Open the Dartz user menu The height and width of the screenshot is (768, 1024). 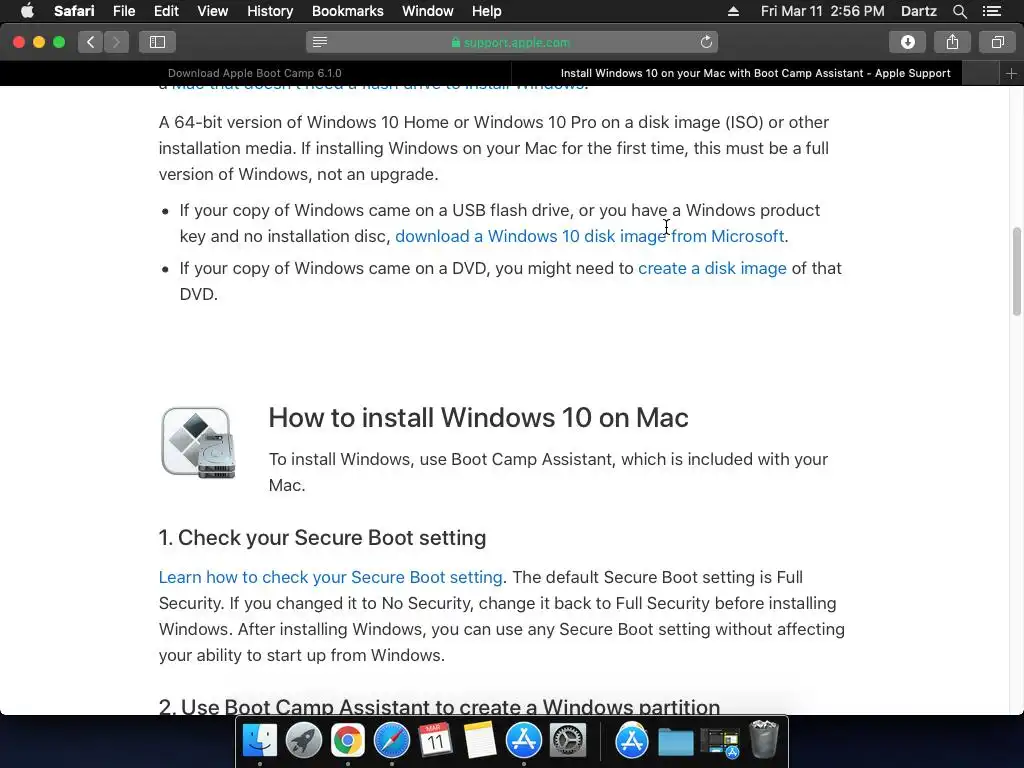[x=918, y=11]
